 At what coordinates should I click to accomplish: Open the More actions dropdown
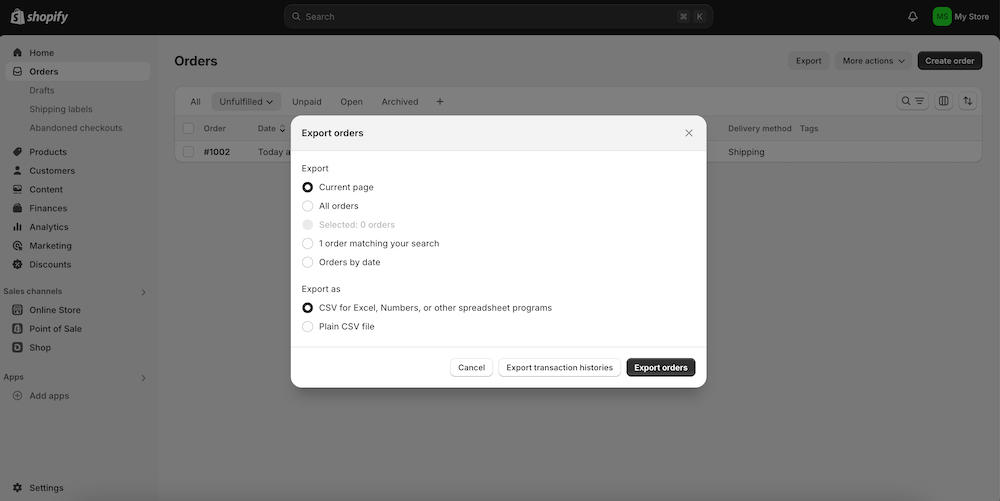(x=874, y=61)
